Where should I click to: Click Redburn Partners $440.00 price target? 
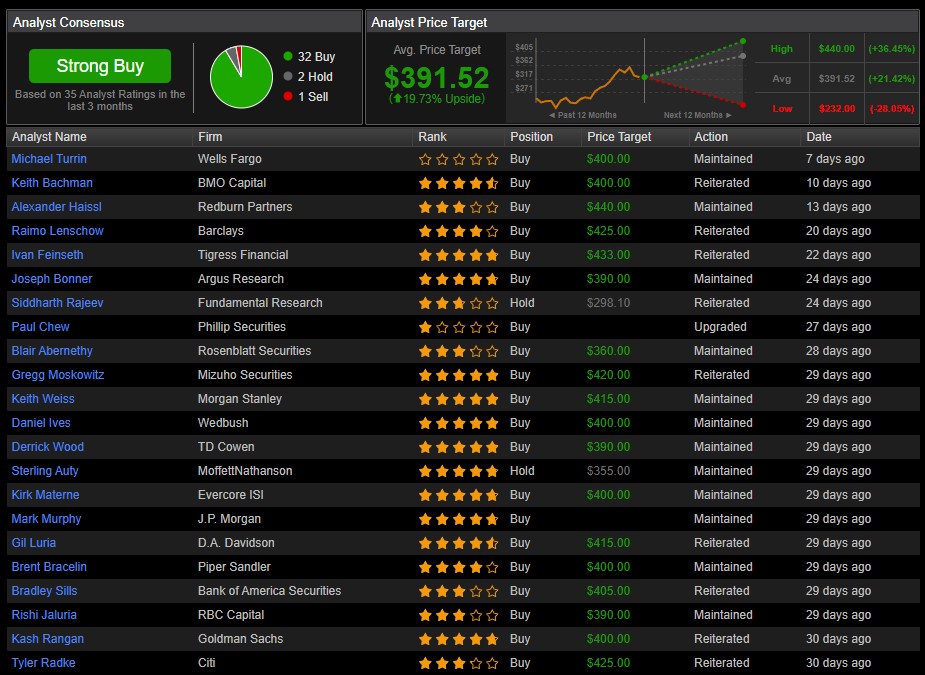[608, 207]
